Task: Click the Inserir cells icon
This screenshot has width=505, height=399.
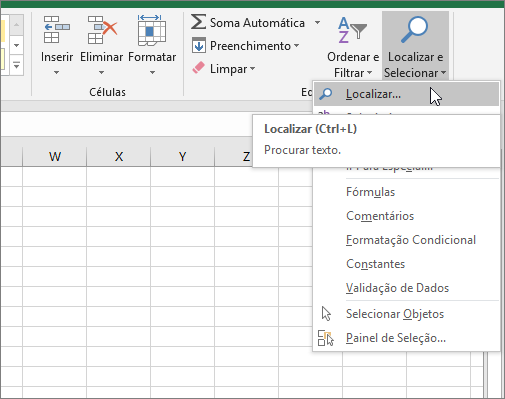Action: click(56, 30)
